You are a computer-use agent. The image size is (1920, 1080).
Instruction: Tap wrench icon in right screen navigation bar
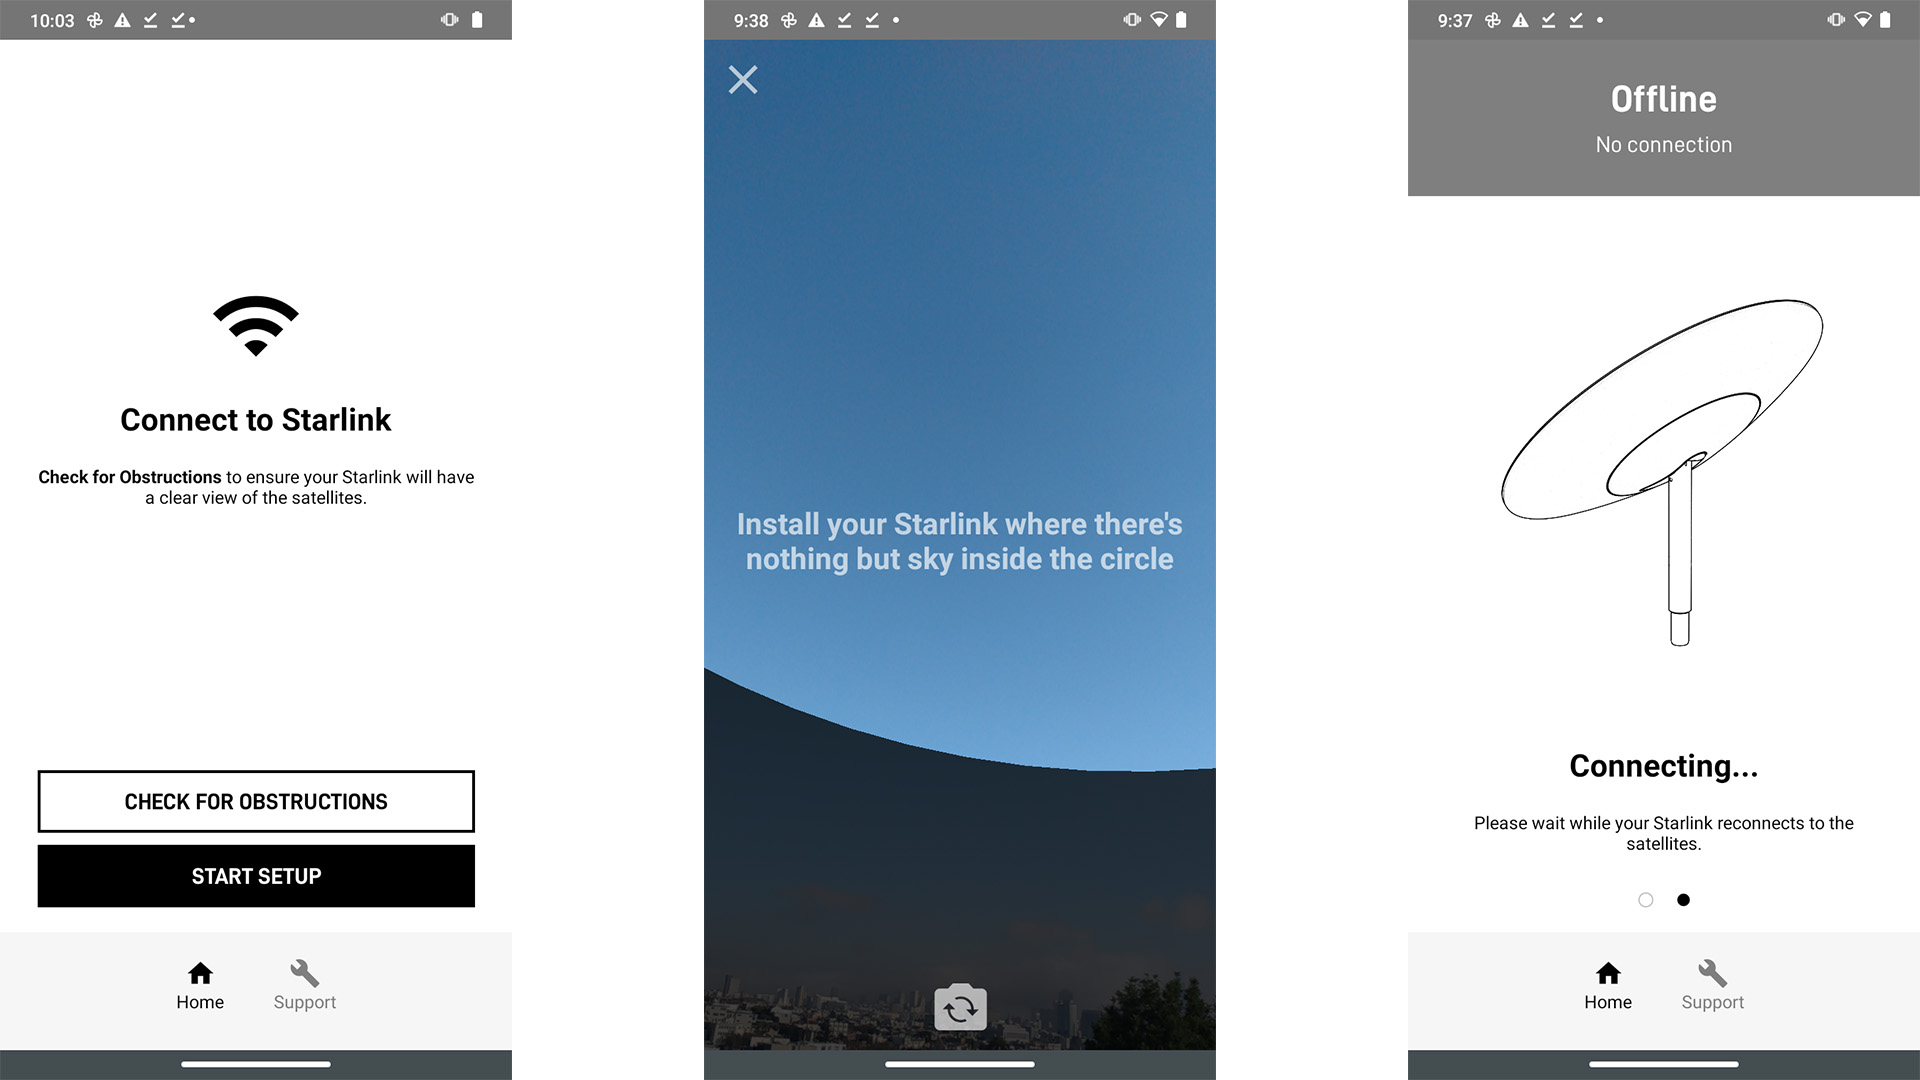tap(1713, 973)
